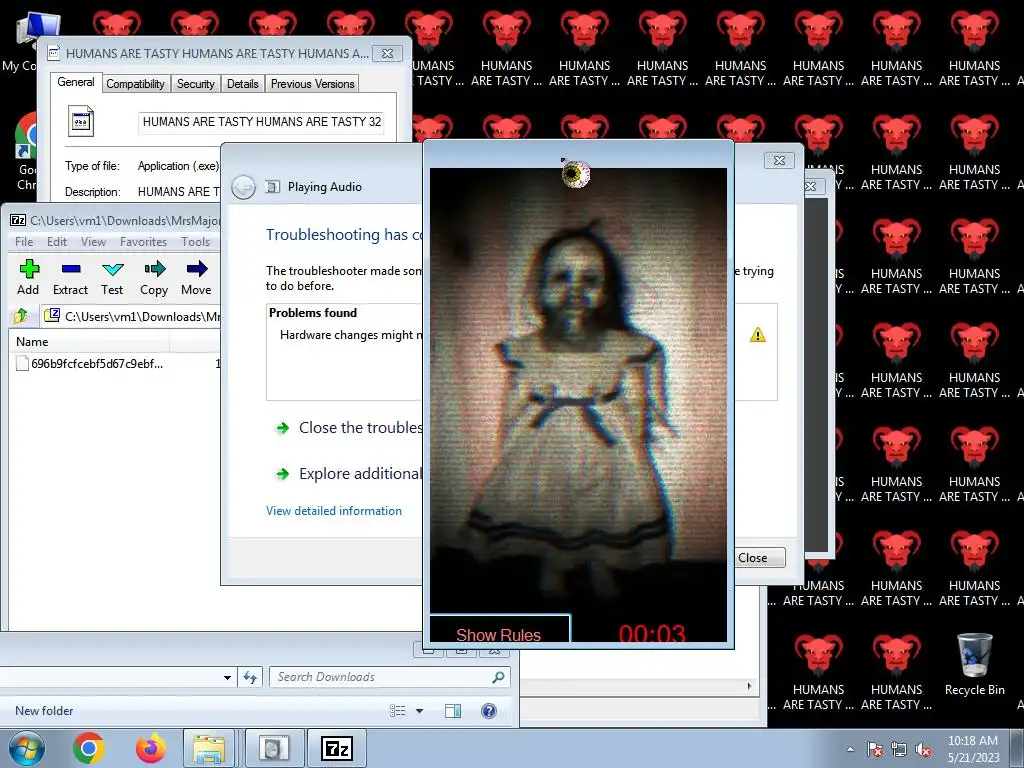Click the muted volume icon in tray

[x=923, y=750]
